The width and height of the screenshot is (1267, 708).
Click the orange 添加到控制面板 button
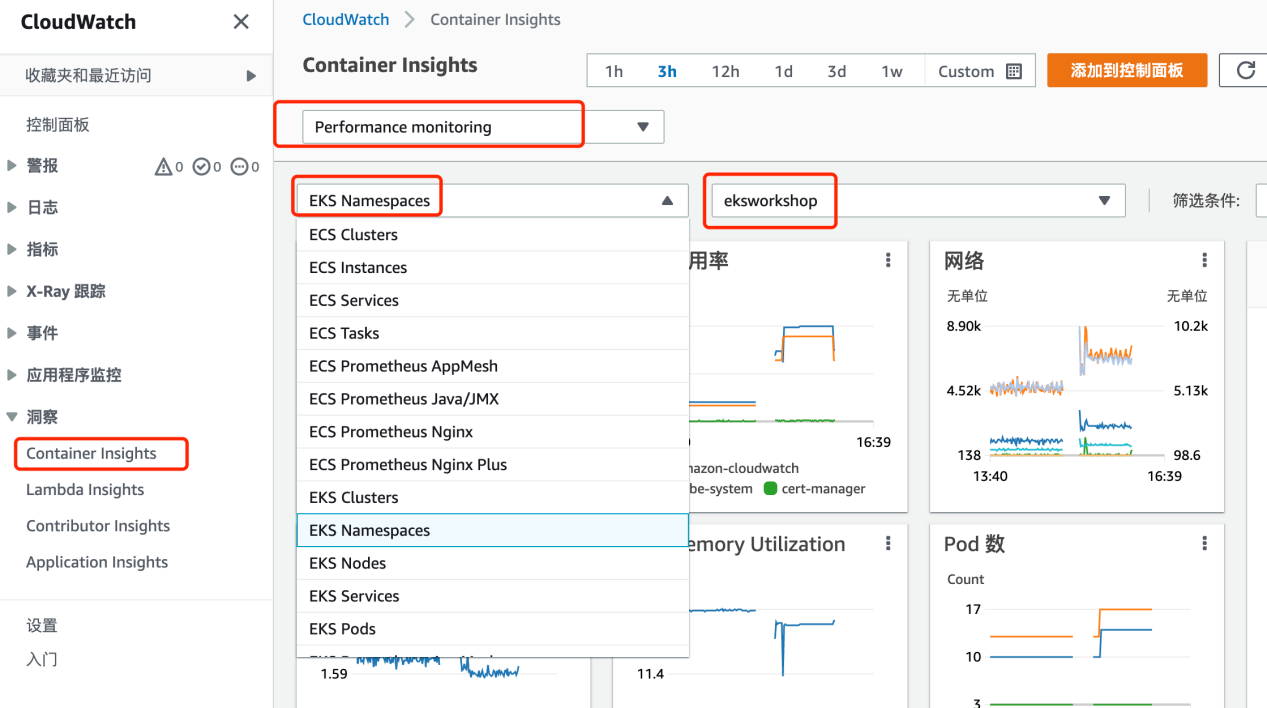(x=1126, y=71)
